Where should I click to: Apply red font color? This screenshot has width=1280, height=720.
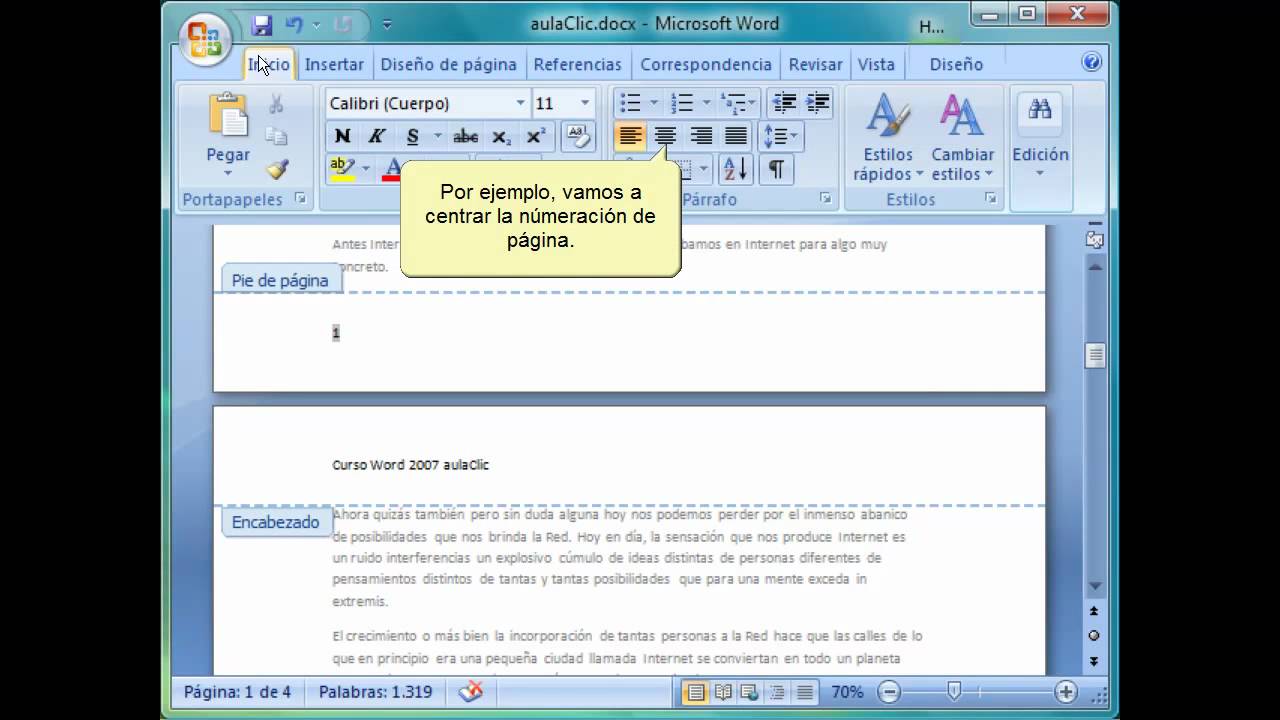[x=392, y=168]
